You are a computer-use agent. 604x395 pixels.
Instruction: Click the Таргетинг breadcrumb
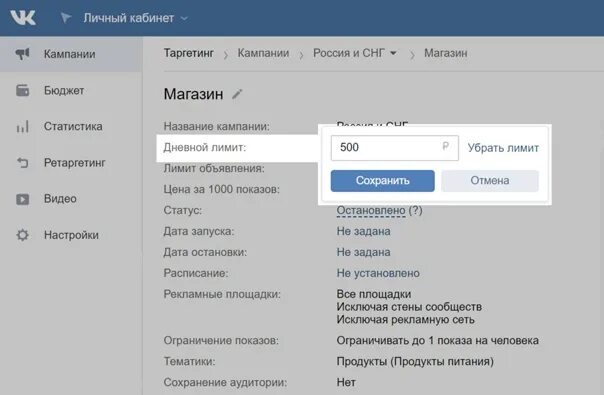point(188,53)
